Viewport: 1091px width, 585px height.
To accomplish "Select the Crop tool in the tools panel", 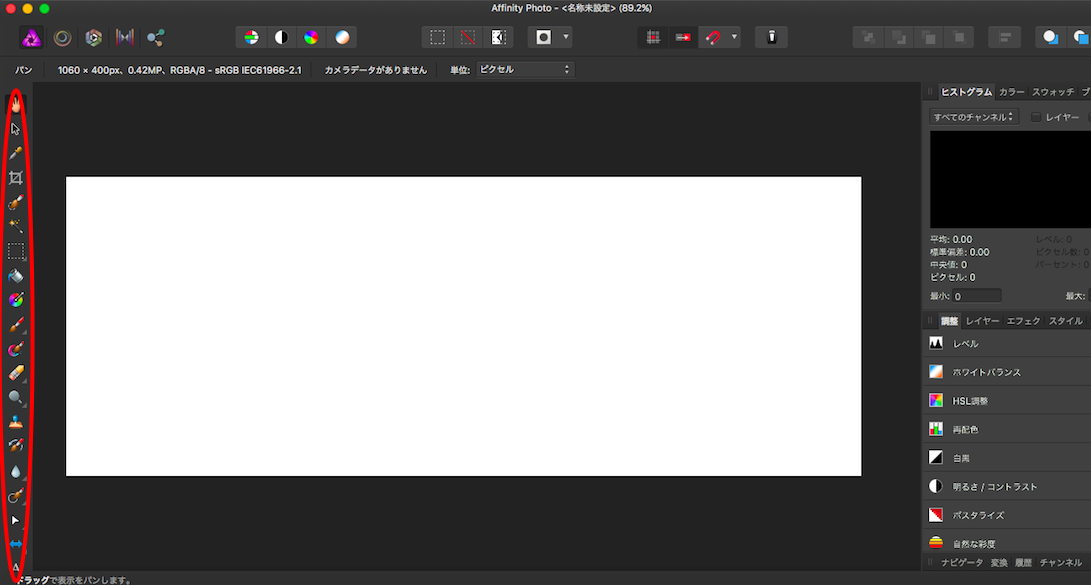I will 15,178.
